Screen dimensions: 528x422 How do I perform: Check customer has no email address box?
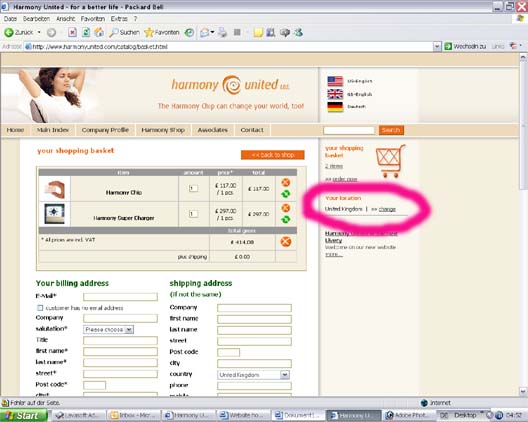[x=40, y=308]
